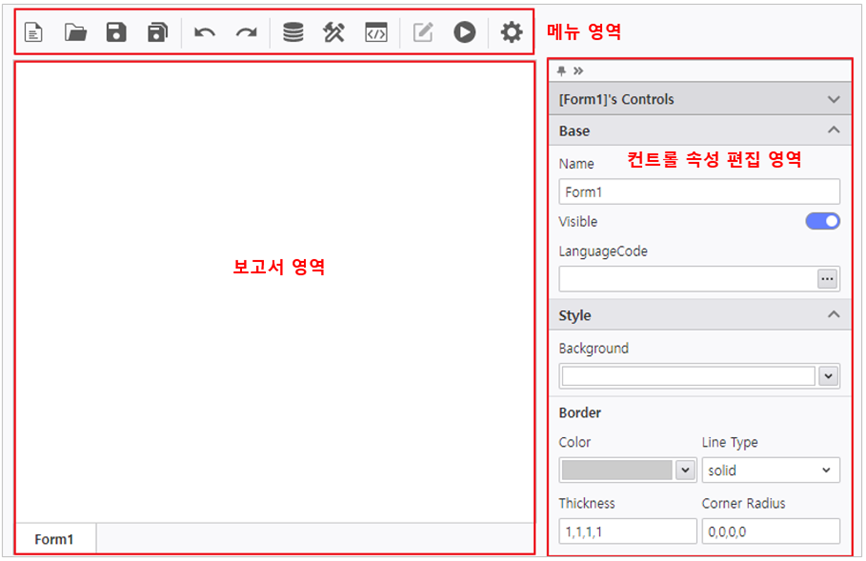The width and height of the screenshot is (866, 561).
Task: Open settings with the gear icon
Action: point(511,32)
